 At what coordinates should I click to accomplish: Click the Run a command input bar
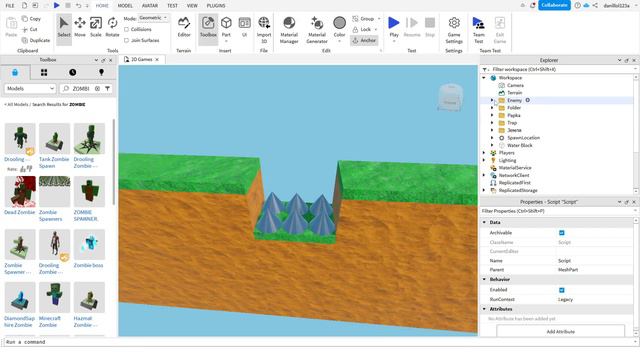click(318, 342)
